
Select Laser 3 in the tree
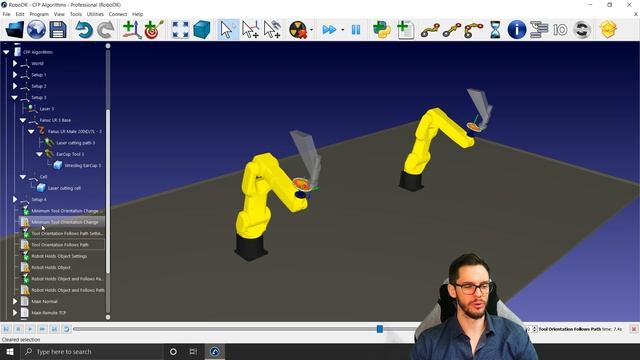tap(47, 109)
